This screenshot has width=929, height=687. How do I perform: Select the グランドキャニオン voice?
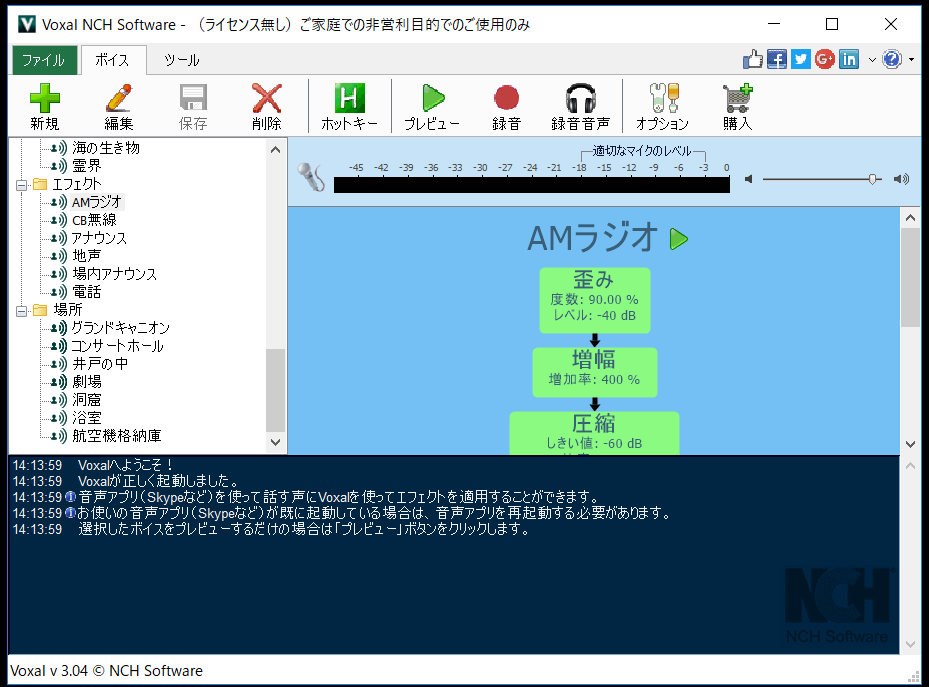tap(120, 328)
